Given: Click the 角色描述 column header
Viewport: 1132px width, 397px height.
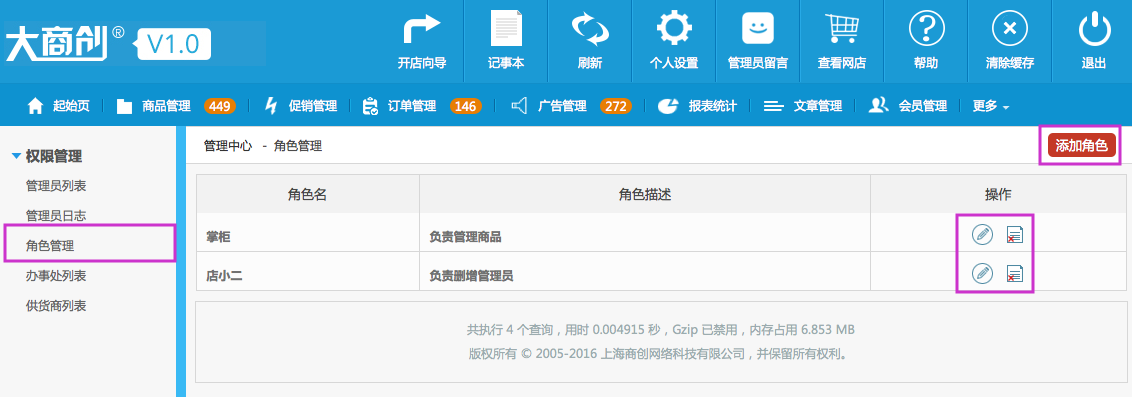Looking at the screenshot, I should [645, 194].
